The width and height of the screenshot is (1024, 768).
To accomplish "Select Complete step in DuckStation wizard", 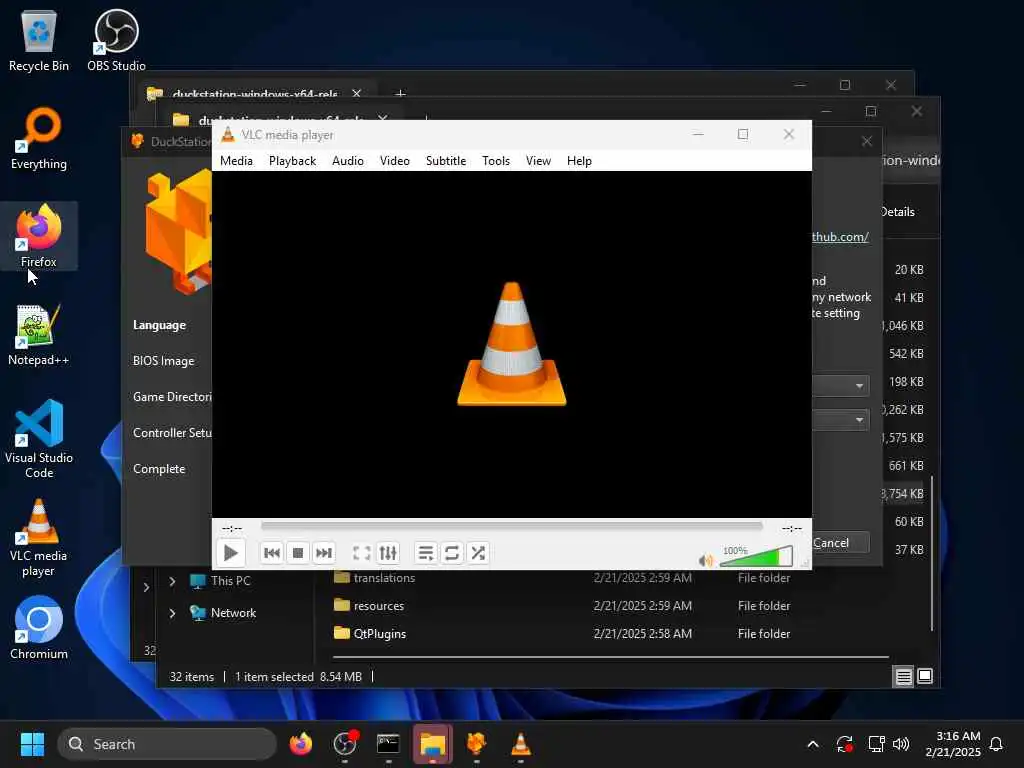I will click(x=159, y=469).
